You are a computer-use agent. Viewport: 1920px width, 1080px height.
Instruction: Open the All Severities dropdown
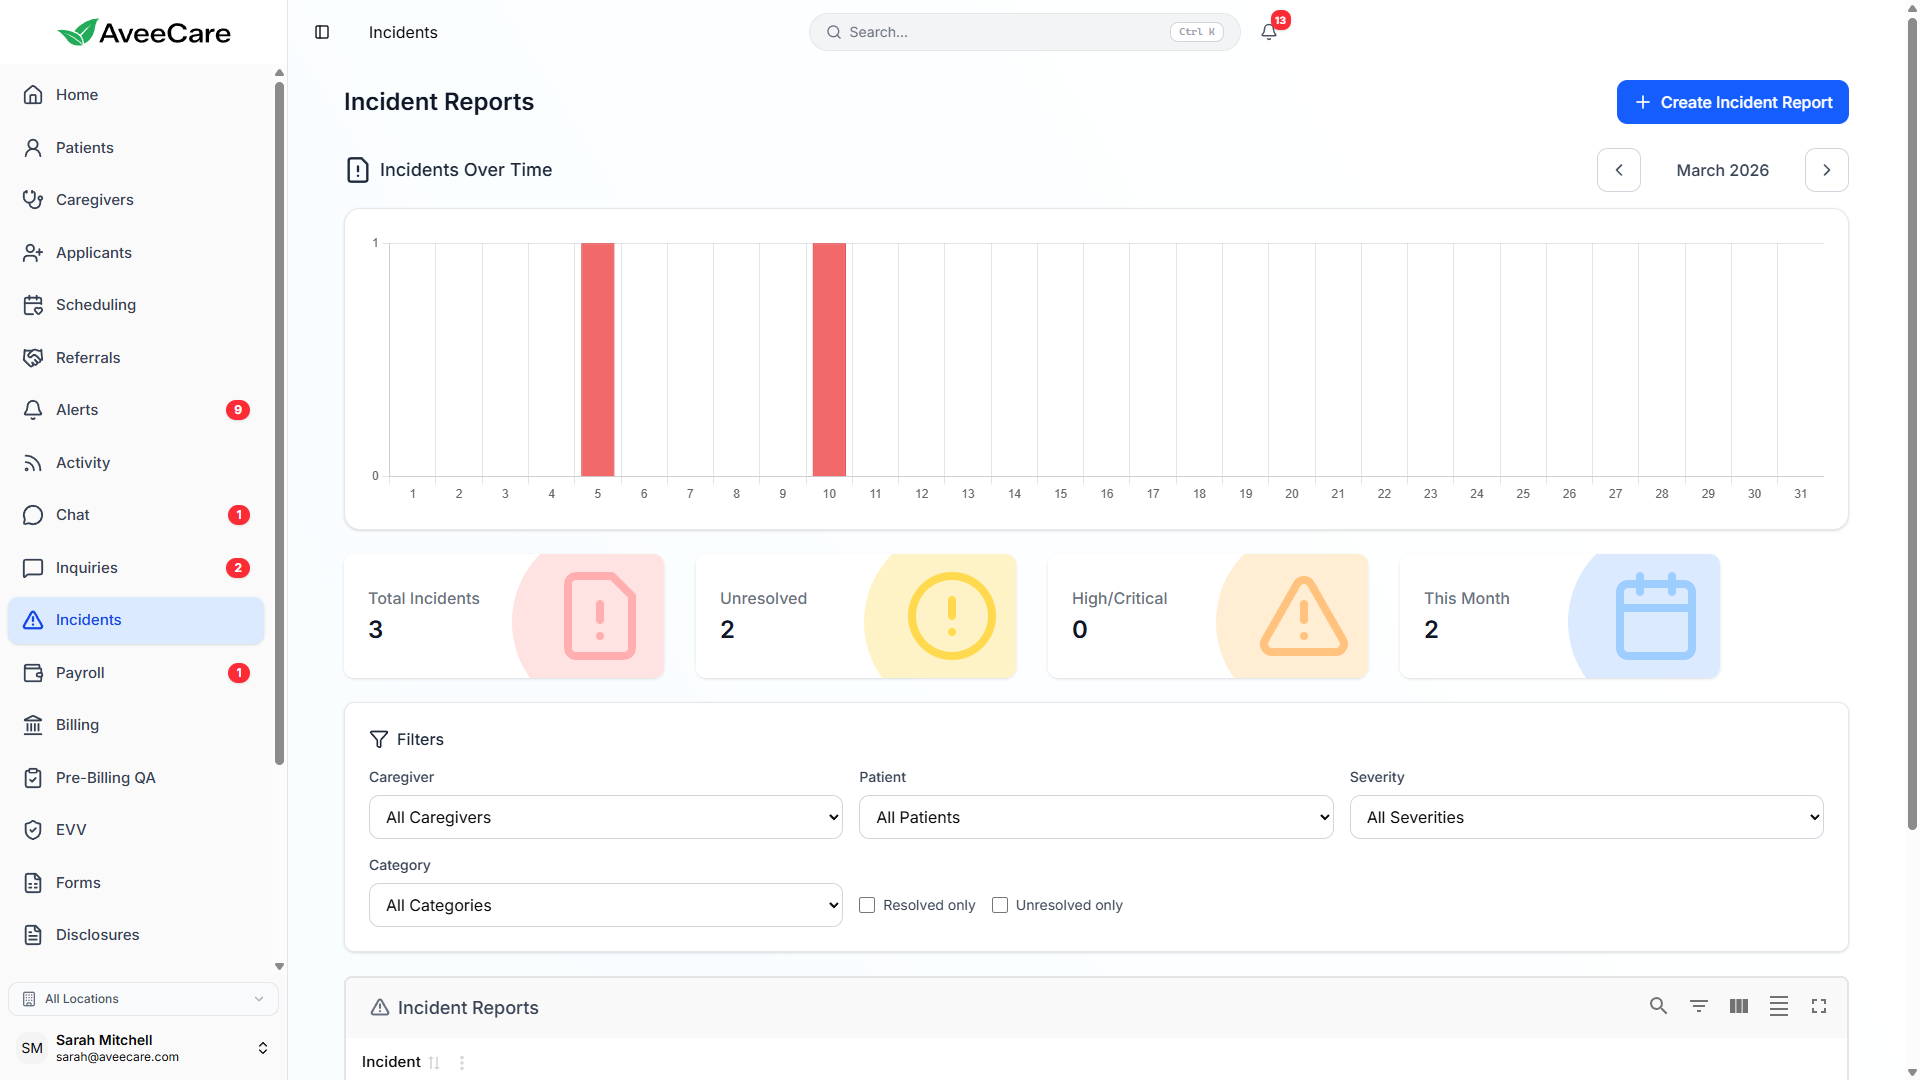pyautogui.click(x=1586, y=817)
